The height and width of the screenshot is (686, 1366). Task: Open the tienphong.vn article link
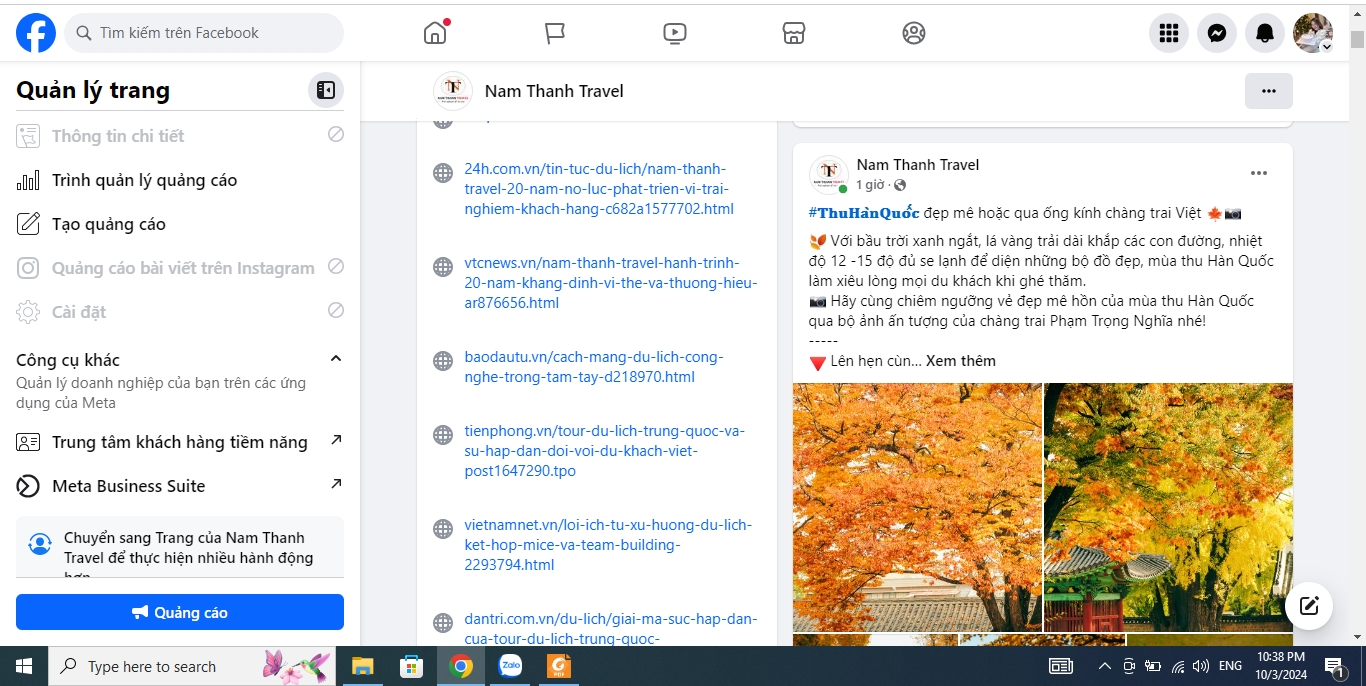[604, 451]
